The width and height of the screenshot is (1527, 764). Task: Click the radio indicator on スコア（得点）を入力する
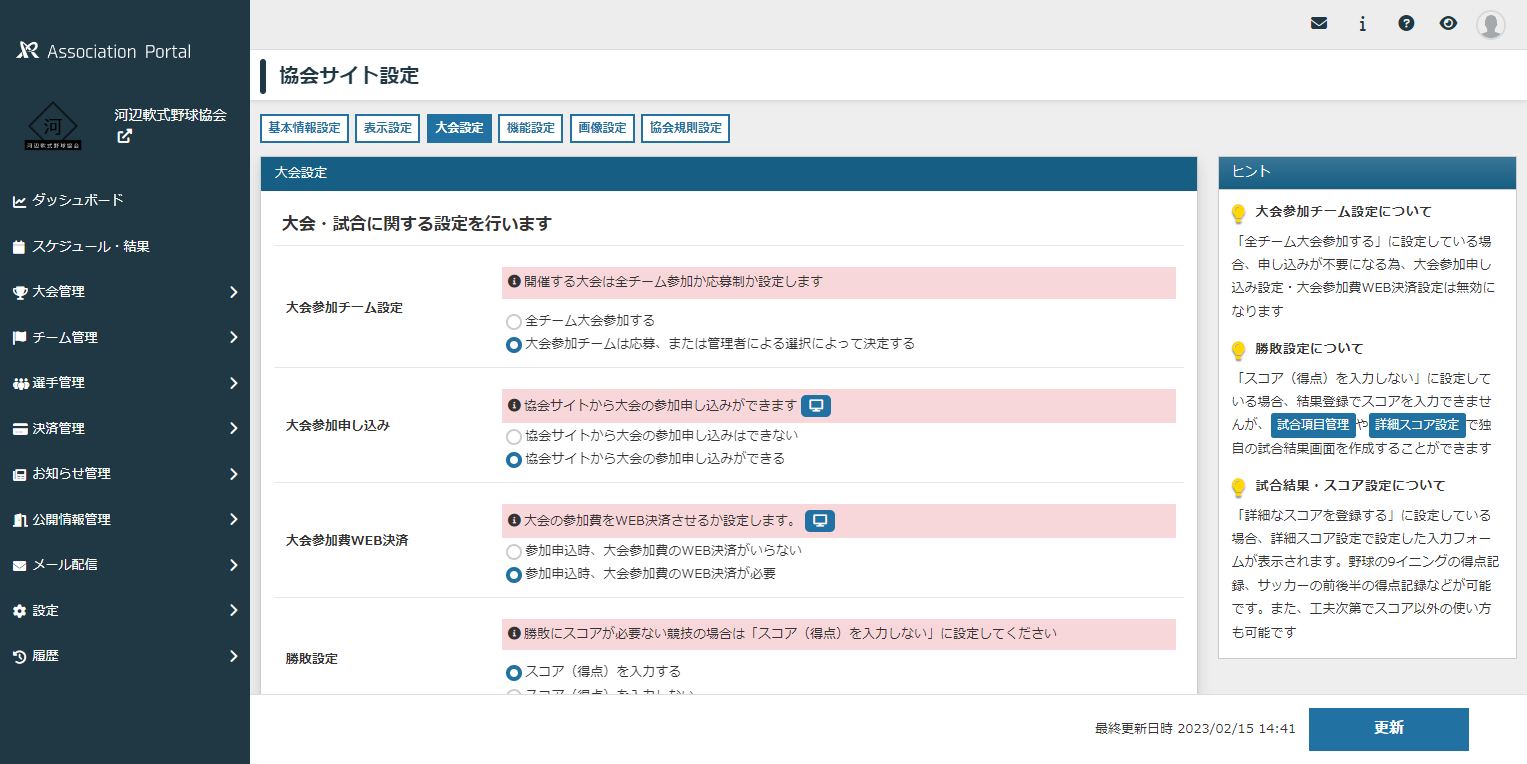[513, 672]
